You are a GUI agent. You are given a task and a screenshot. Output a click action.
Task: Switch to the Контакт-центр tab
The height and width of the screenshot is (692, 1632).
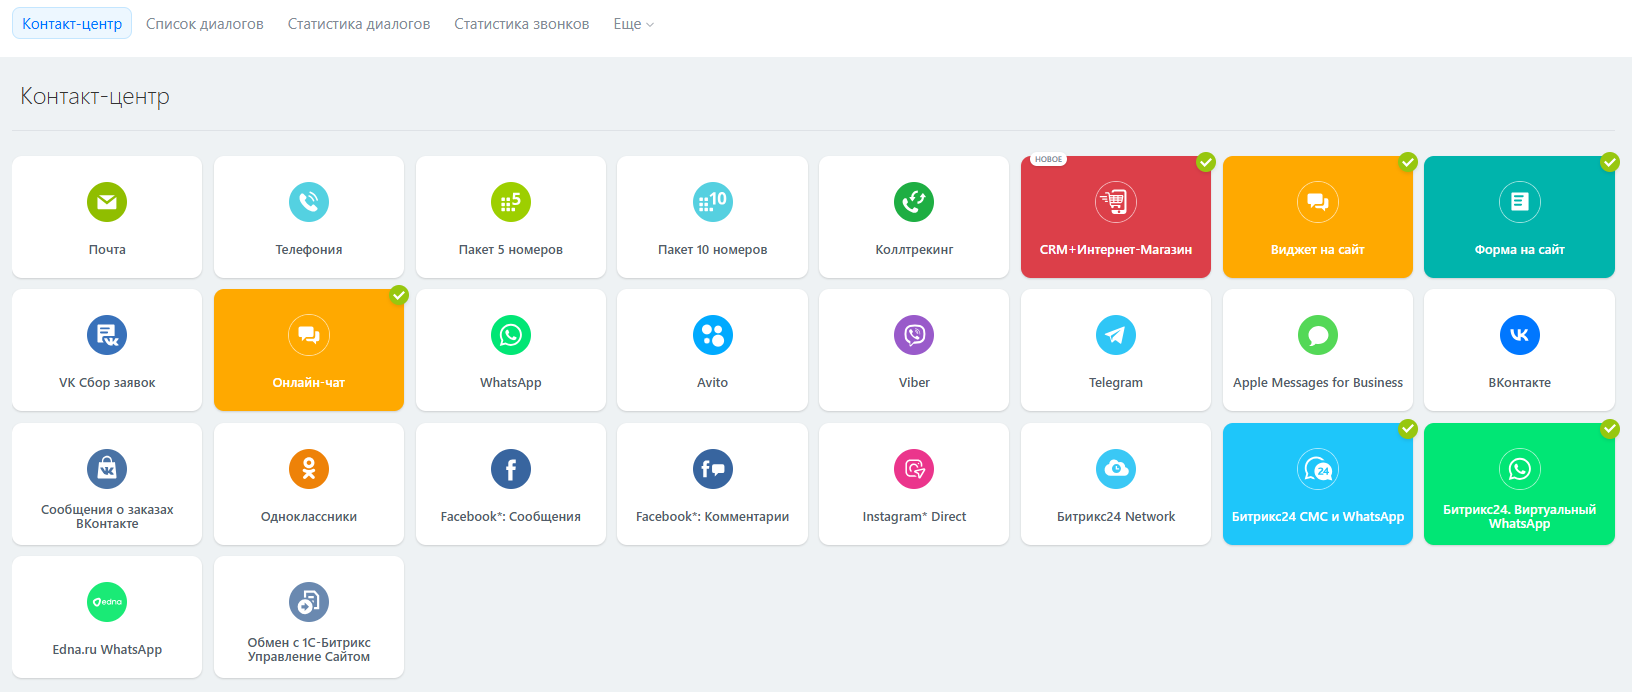tap(72, 24)
